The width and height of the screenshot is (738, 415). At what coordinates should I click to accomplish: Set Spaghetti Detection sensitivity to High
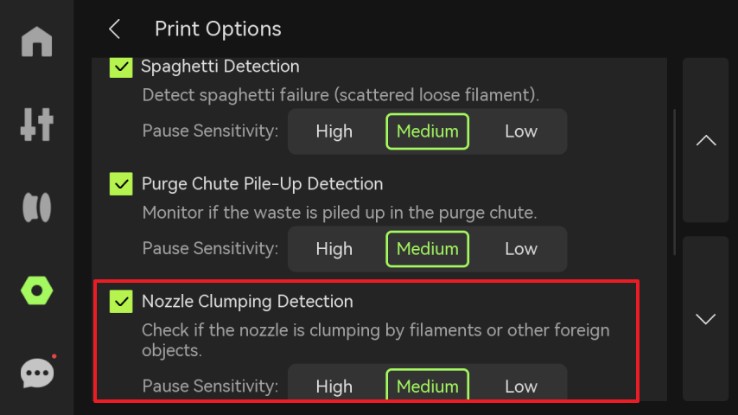pyautogui.click(x=334, y=131)
